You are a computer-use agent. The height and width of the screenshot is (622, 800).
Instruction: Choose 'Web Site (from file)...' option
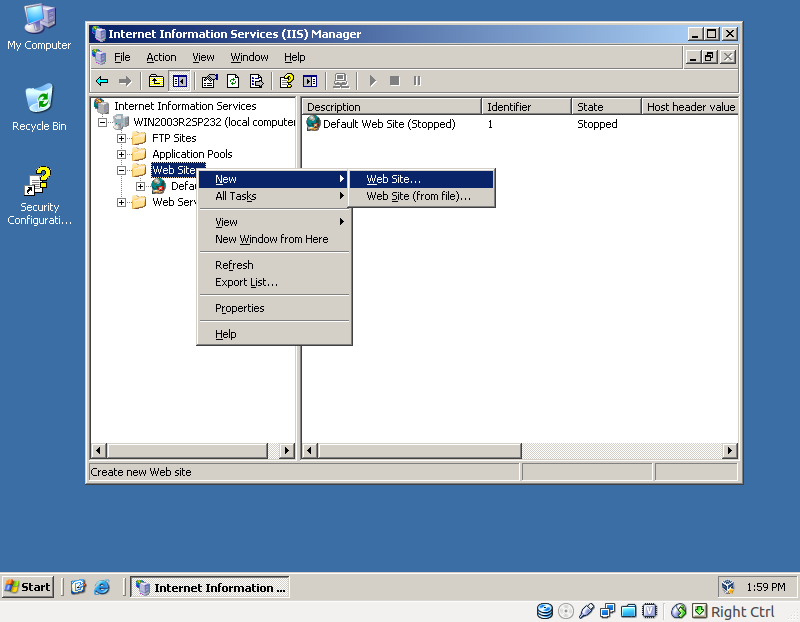(x=421, y=196)
